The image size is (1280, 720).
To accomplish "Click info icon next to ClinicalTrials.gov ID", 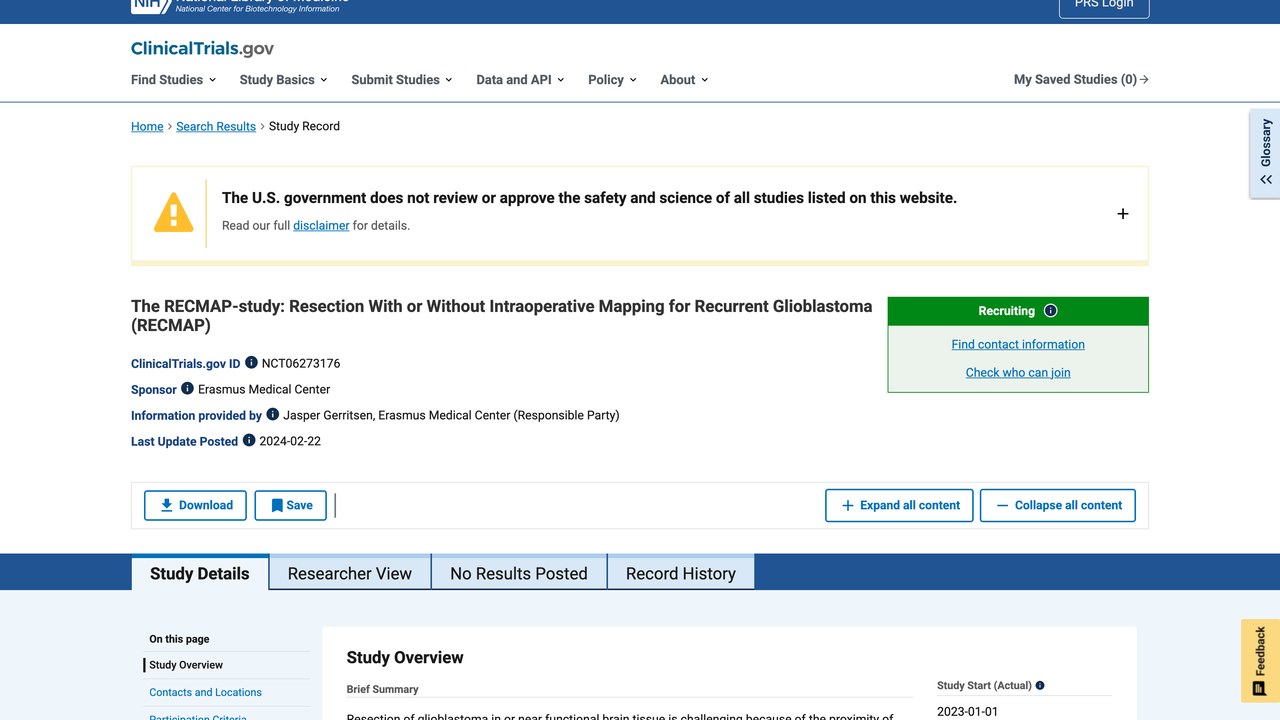I will point(251,363).
